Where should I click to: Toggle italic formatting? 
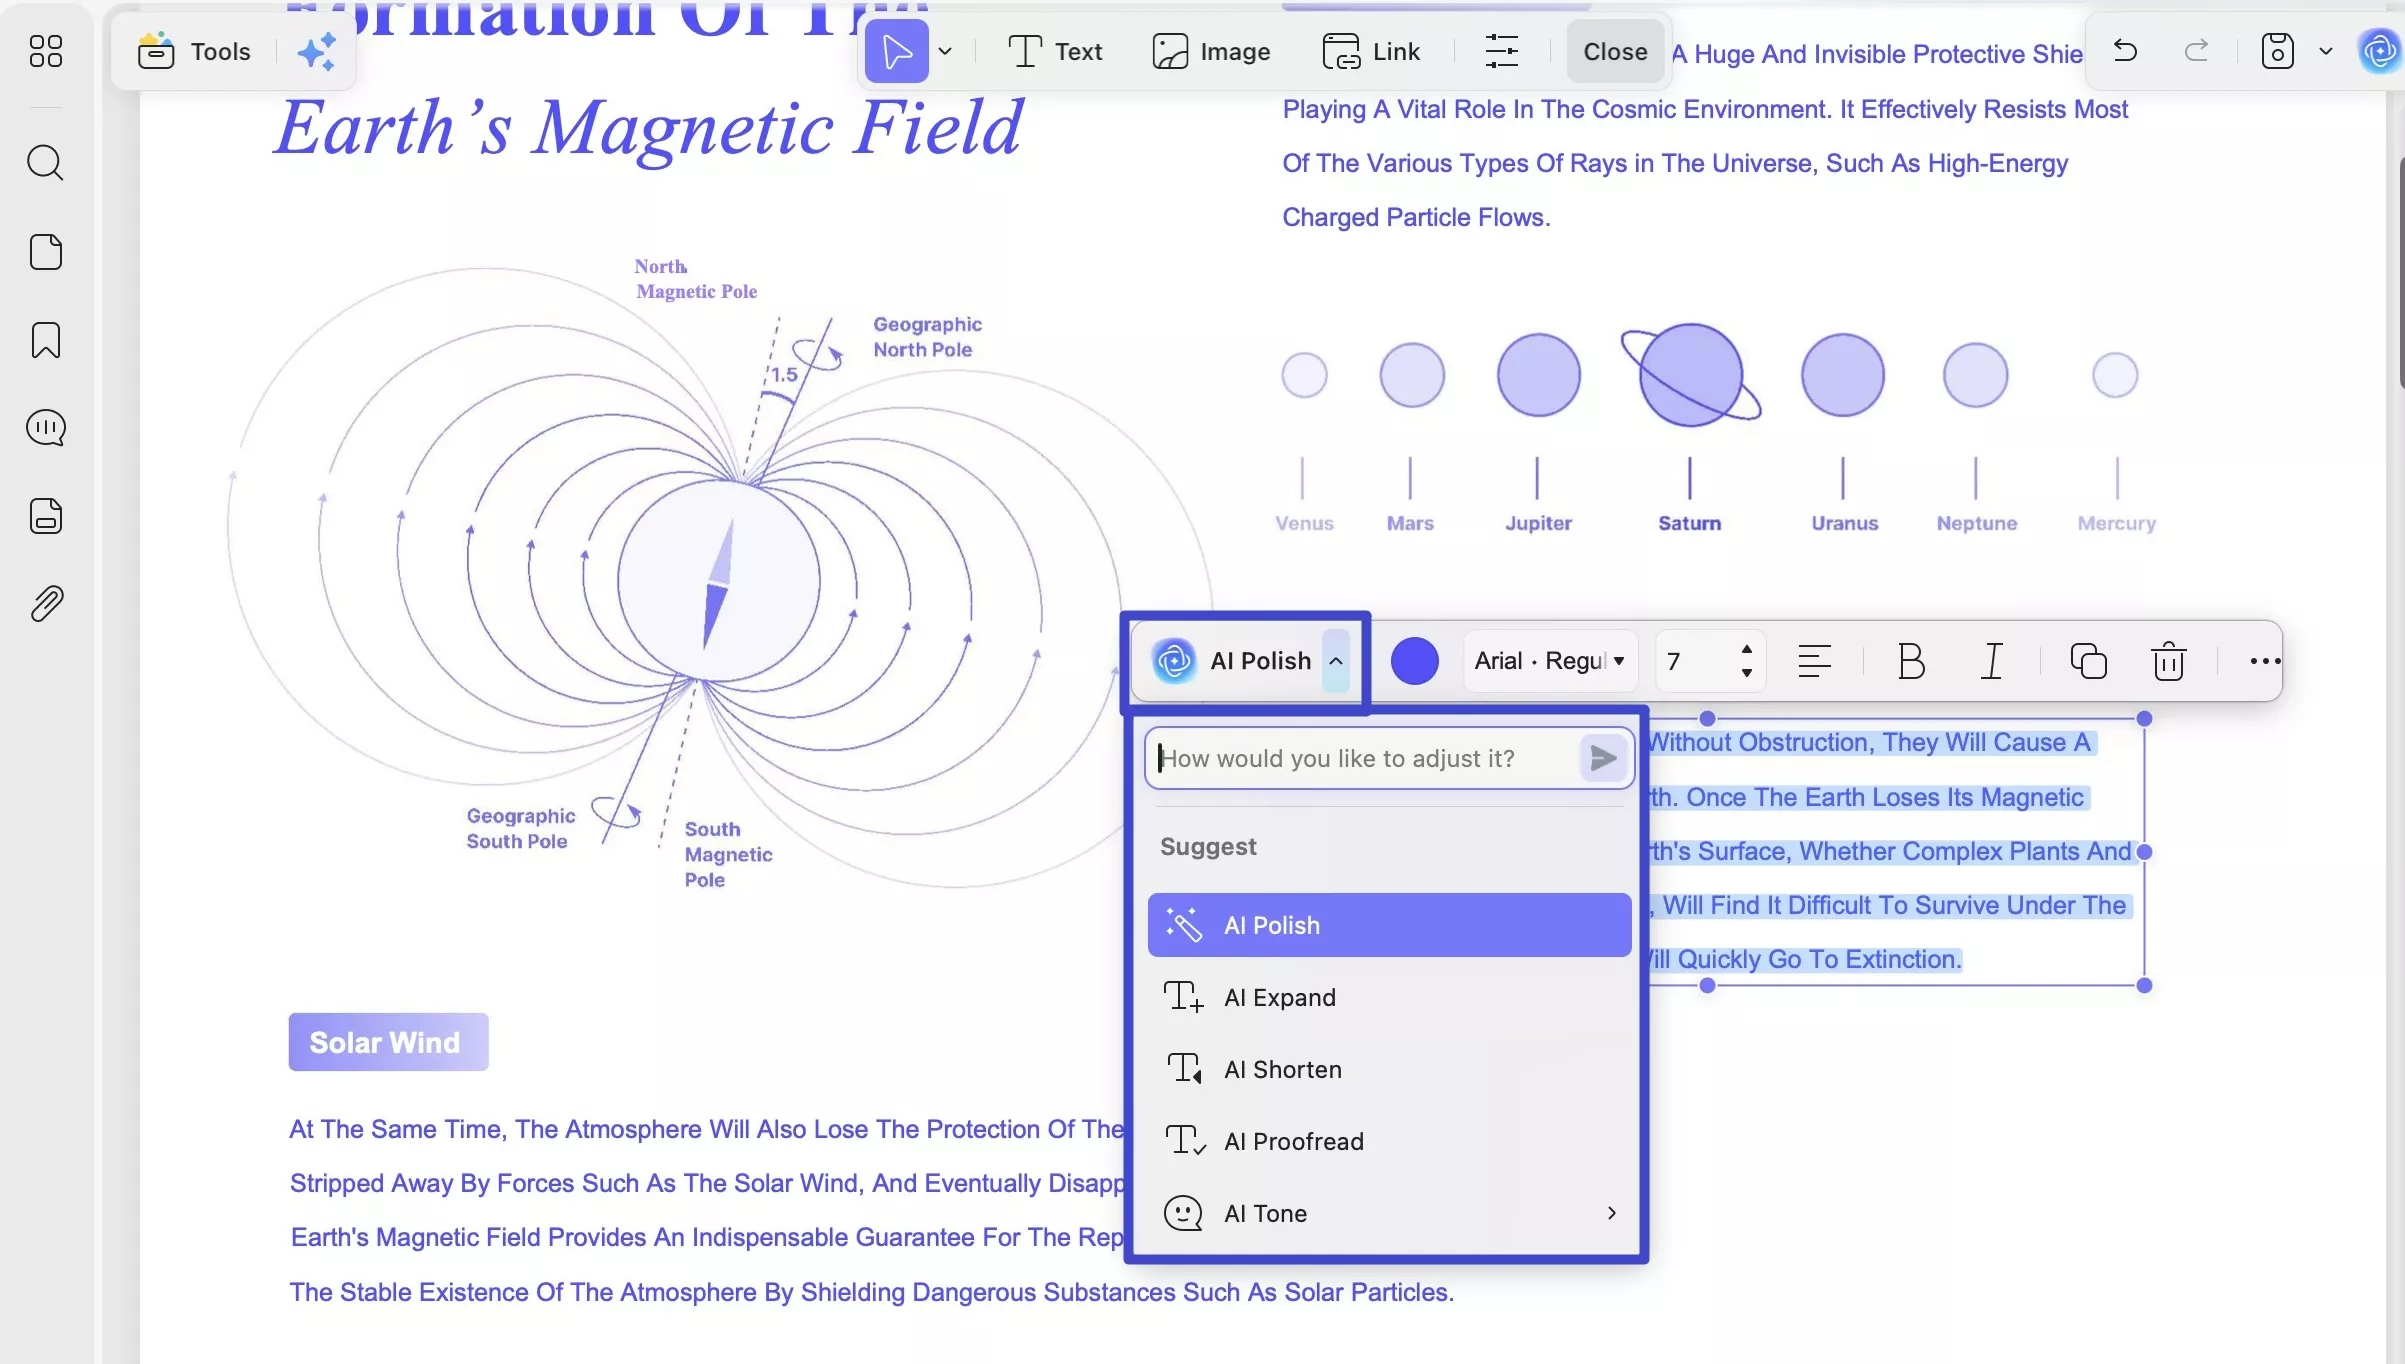1991,661
